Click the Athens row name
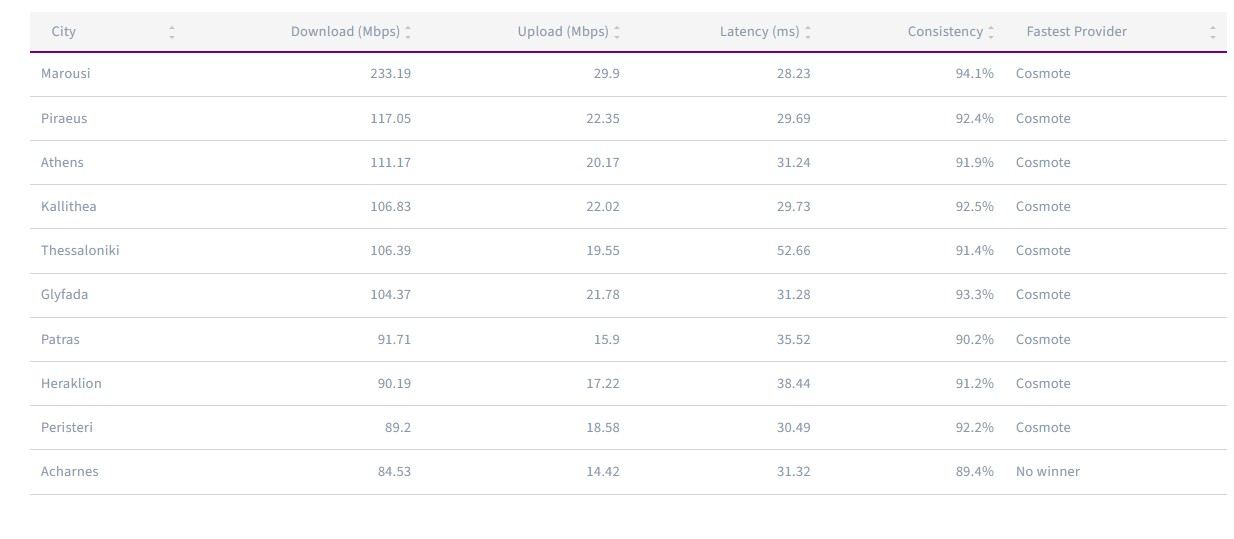 point(62,163)
